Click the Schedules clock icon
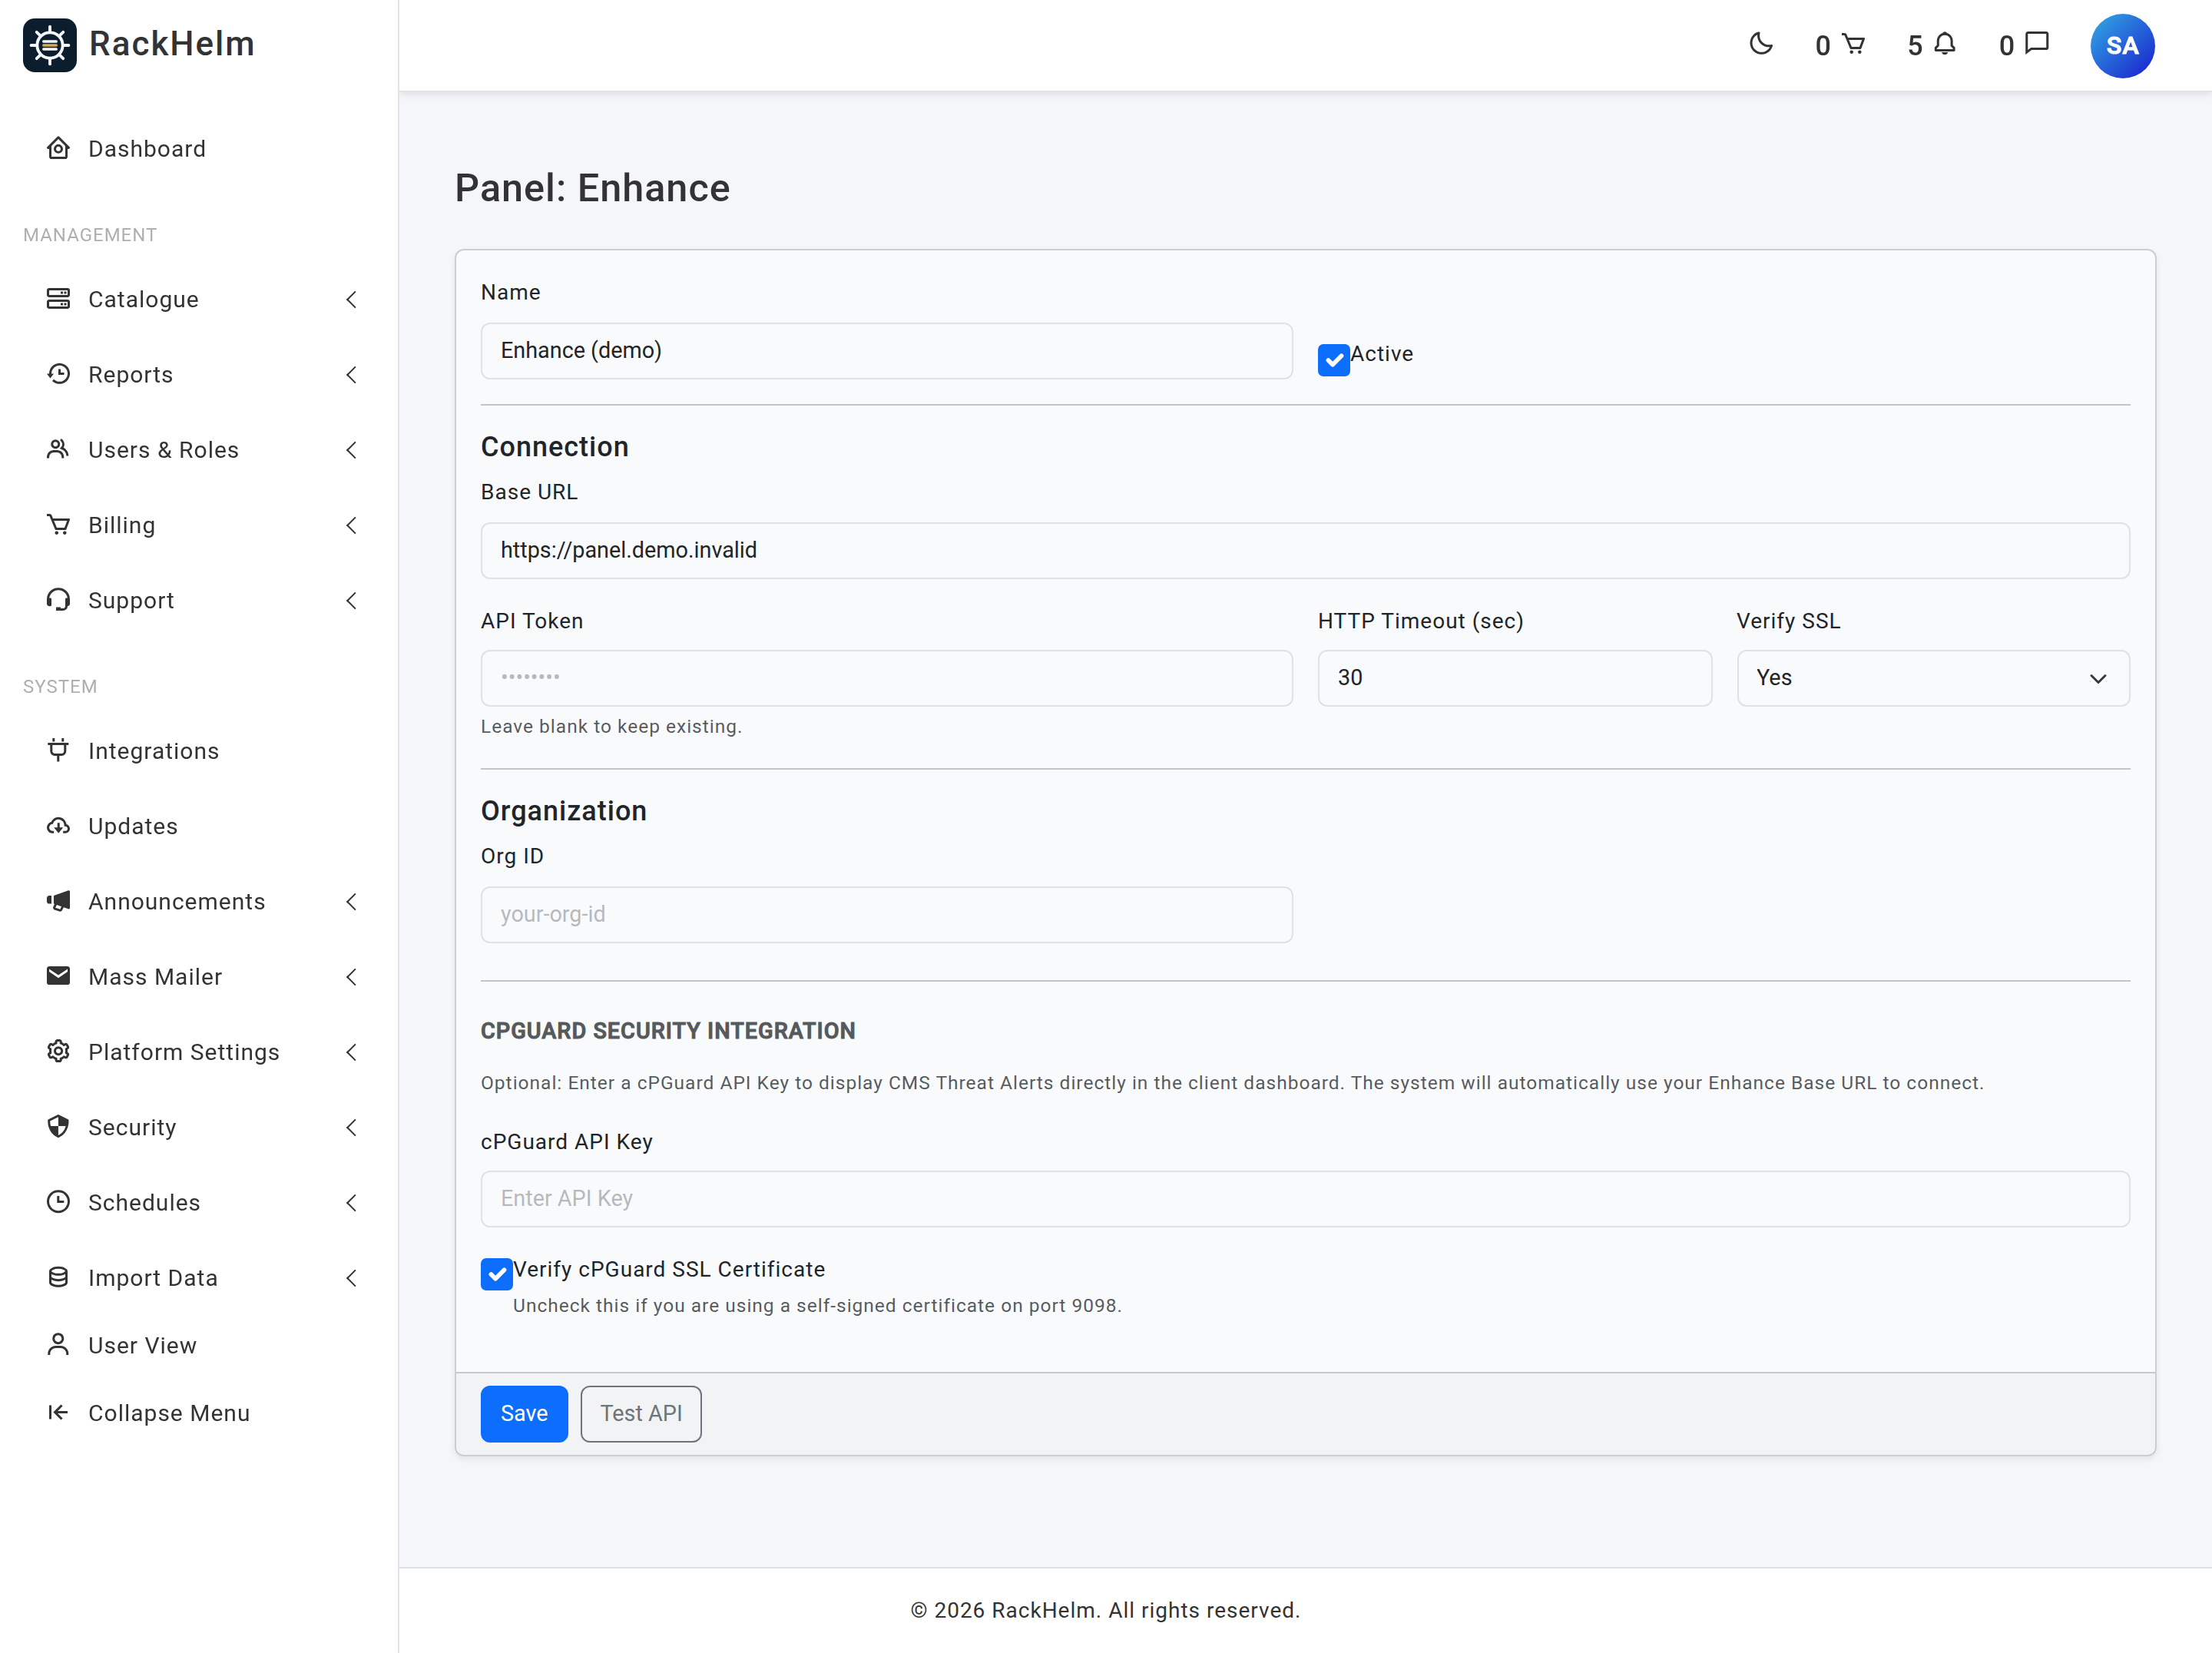The width and height of the screenshot is (2212, 1653). (58, 1202)
